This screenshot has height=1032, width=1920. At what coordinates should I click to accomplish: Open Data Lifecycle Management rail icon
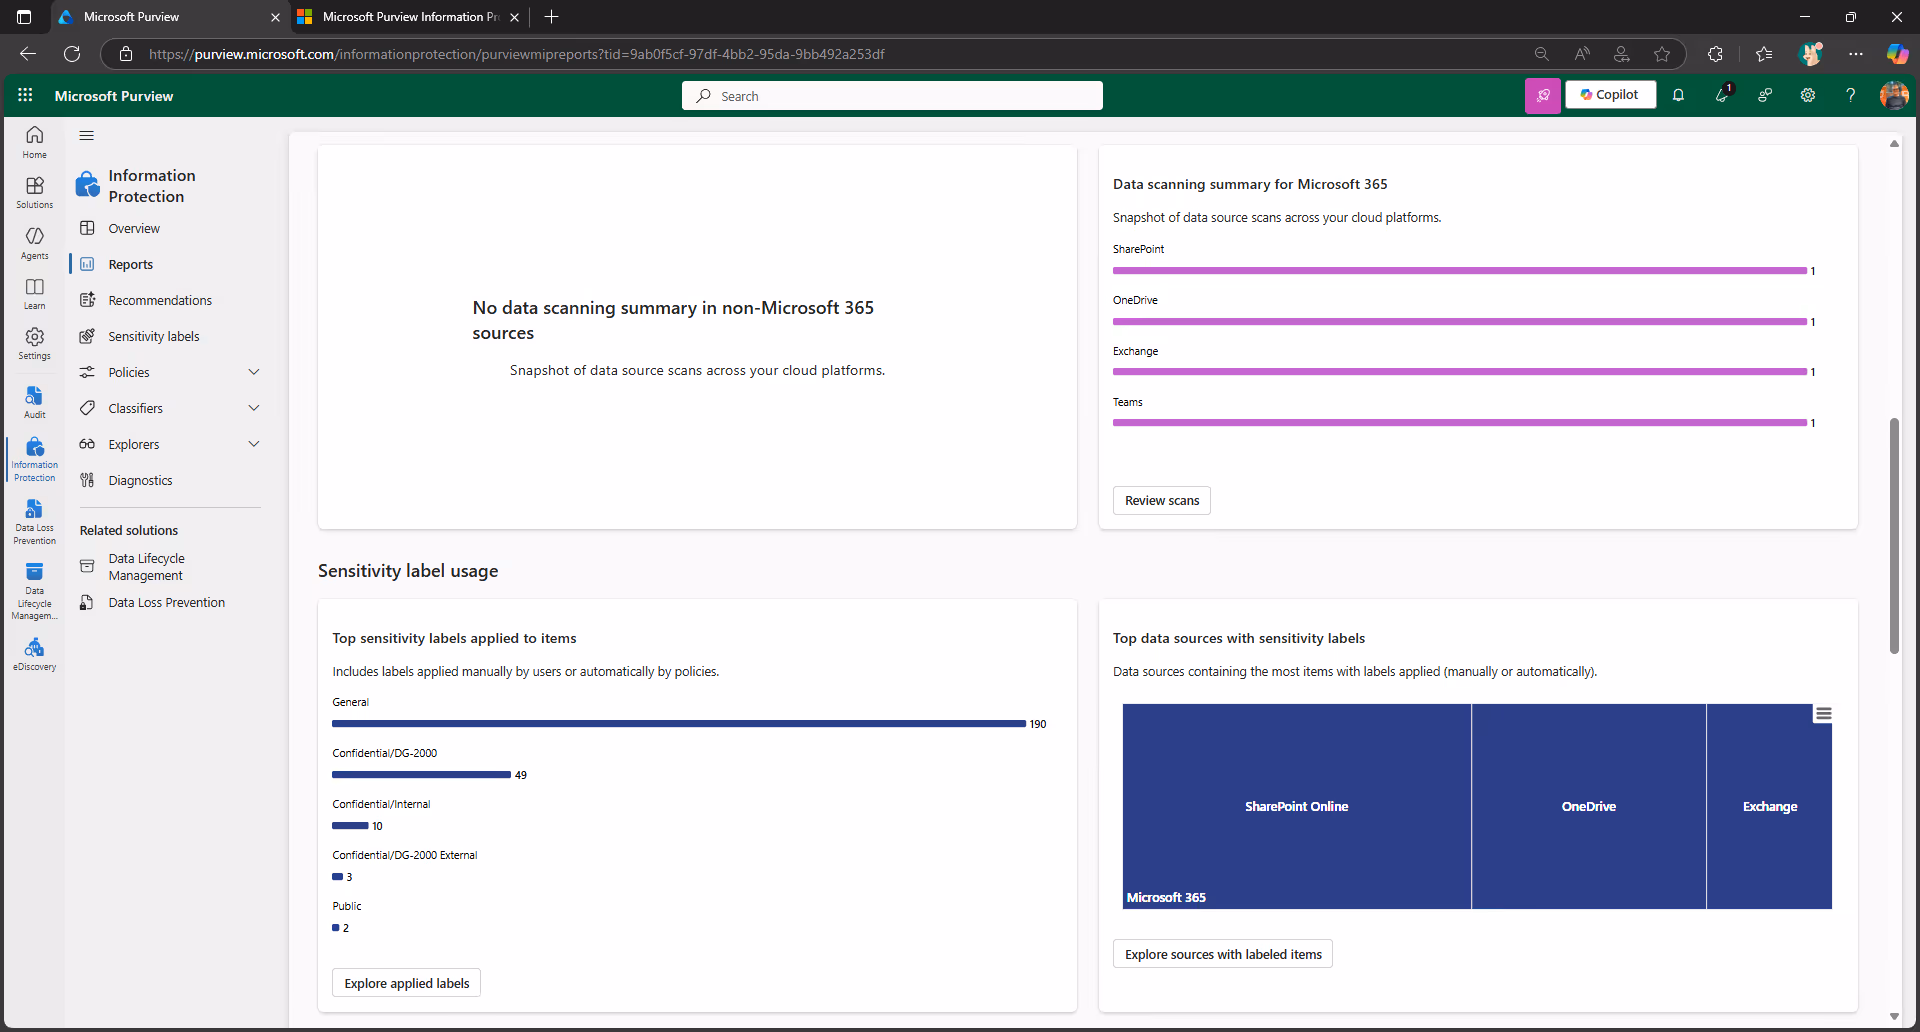coord(35,590)
